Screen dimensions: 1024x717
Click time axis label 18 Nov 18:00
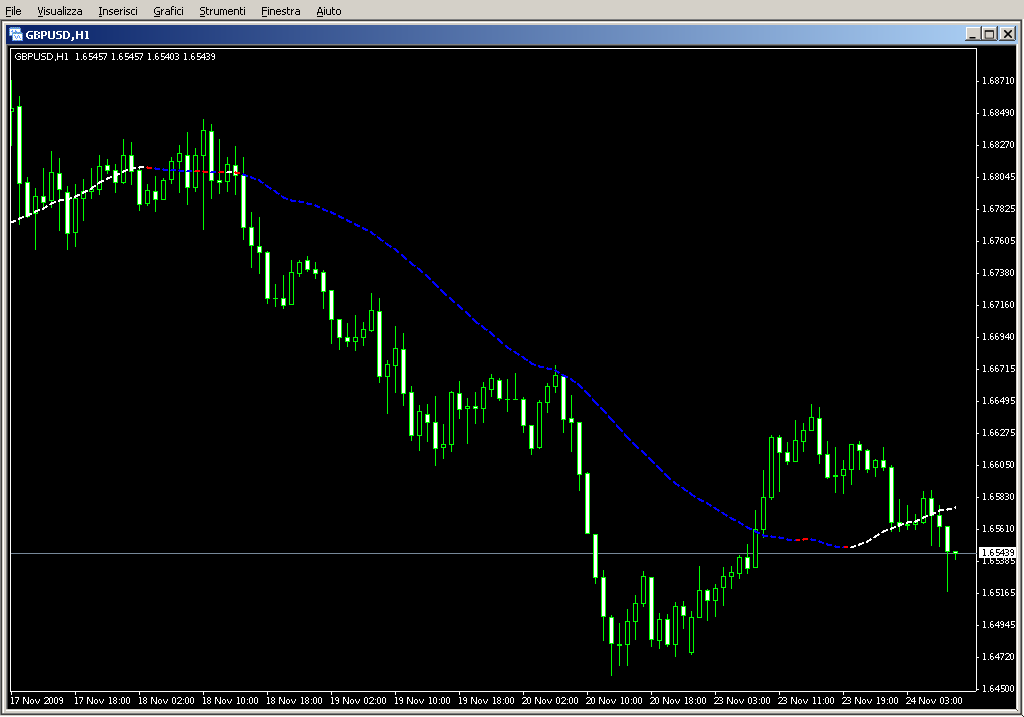(294, 701)
